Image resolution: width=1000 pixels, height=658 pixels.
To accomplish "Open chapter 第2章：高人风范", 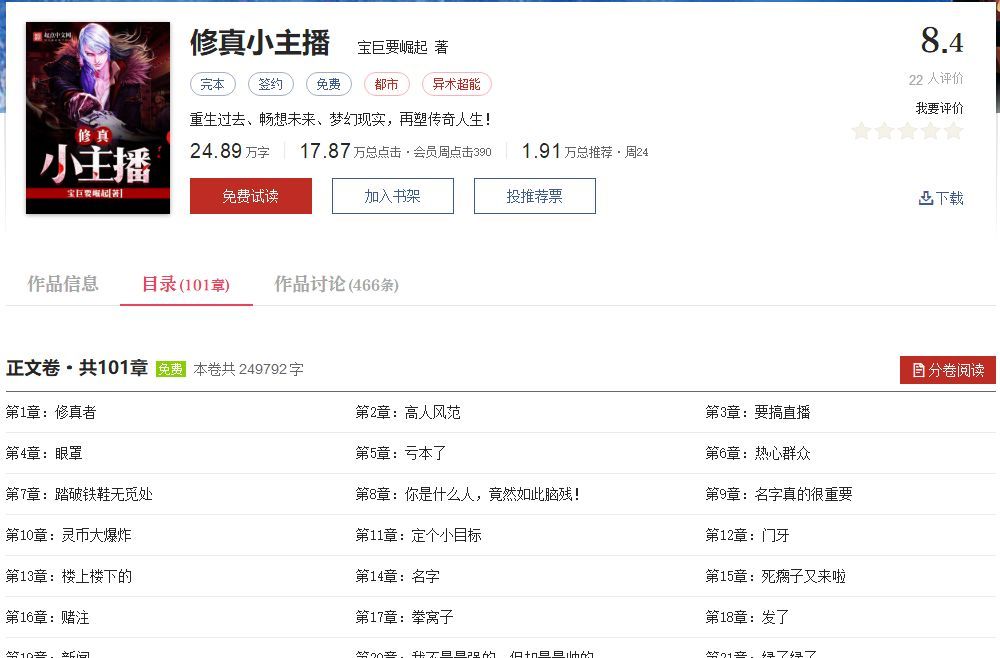I will pyautogui.click(x=408, y=413).
